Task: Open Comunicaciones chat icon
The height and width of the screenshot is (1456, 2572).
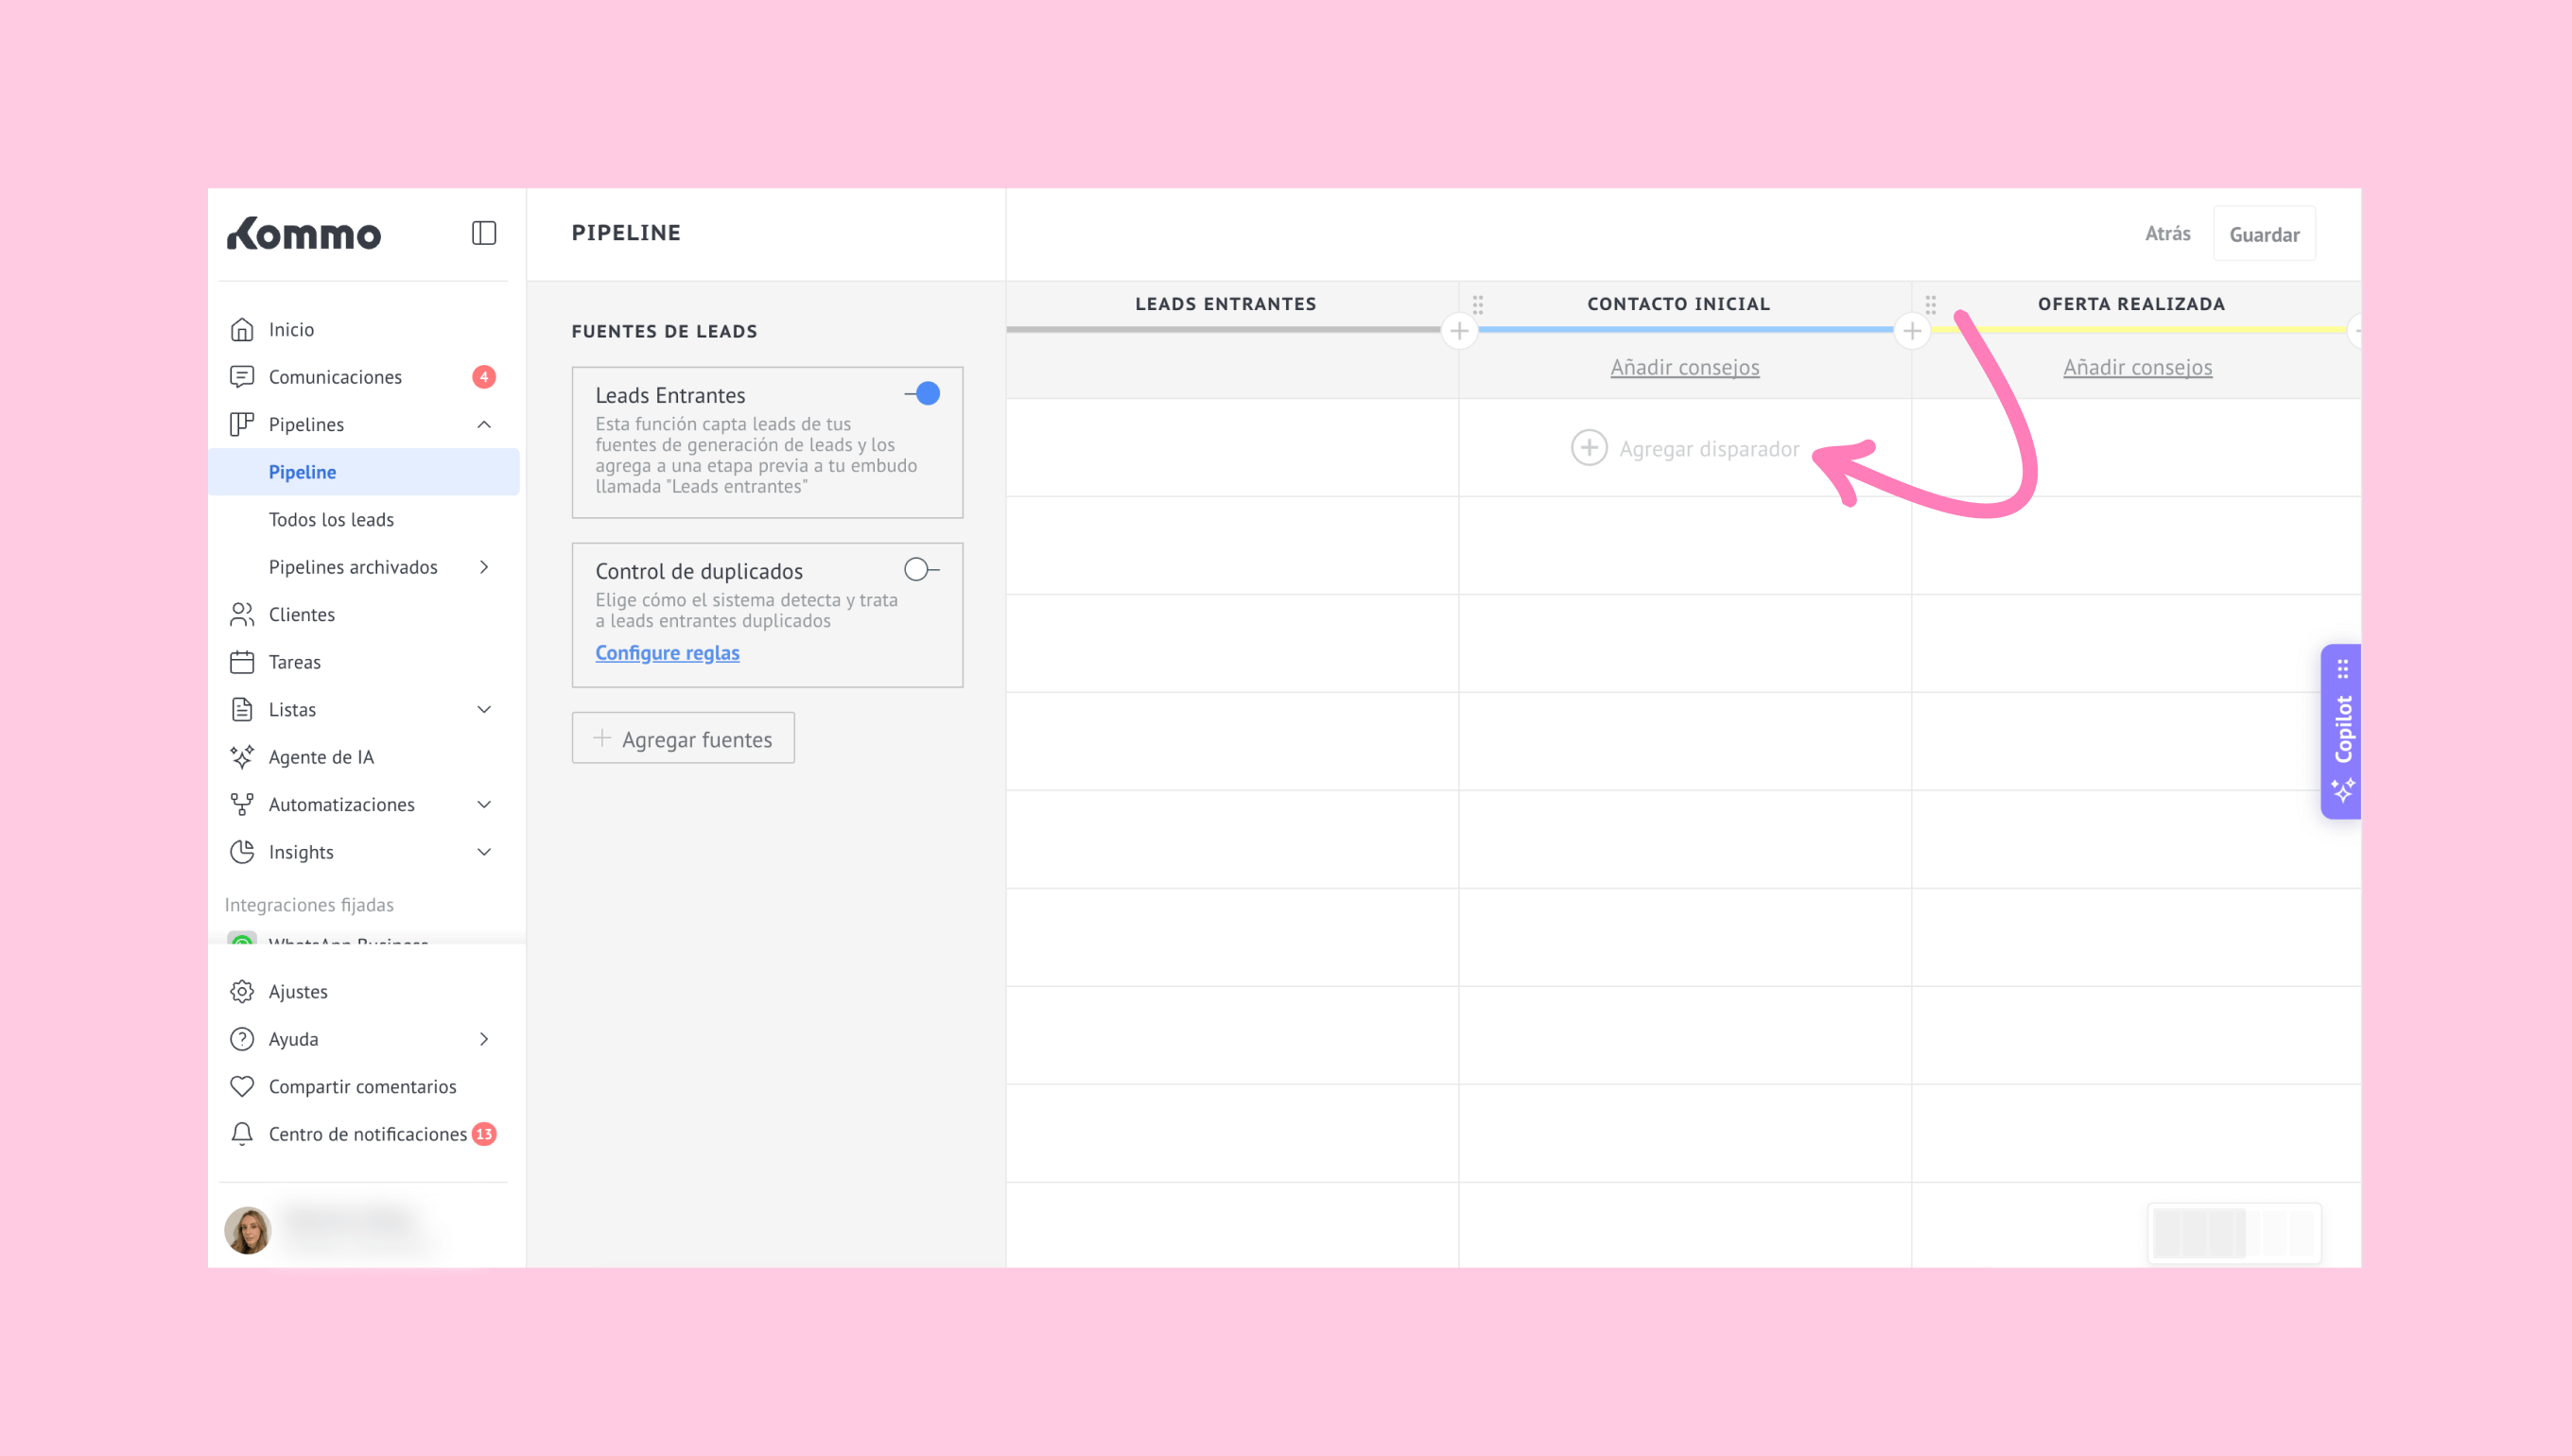Action: [x=242, y=377]
